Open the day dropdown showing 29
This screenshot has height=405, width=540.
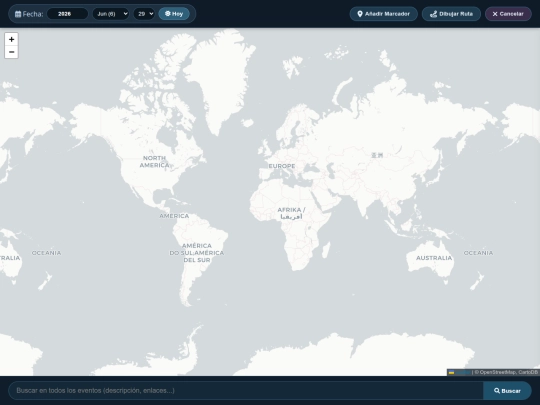click(x=144, y=14)
